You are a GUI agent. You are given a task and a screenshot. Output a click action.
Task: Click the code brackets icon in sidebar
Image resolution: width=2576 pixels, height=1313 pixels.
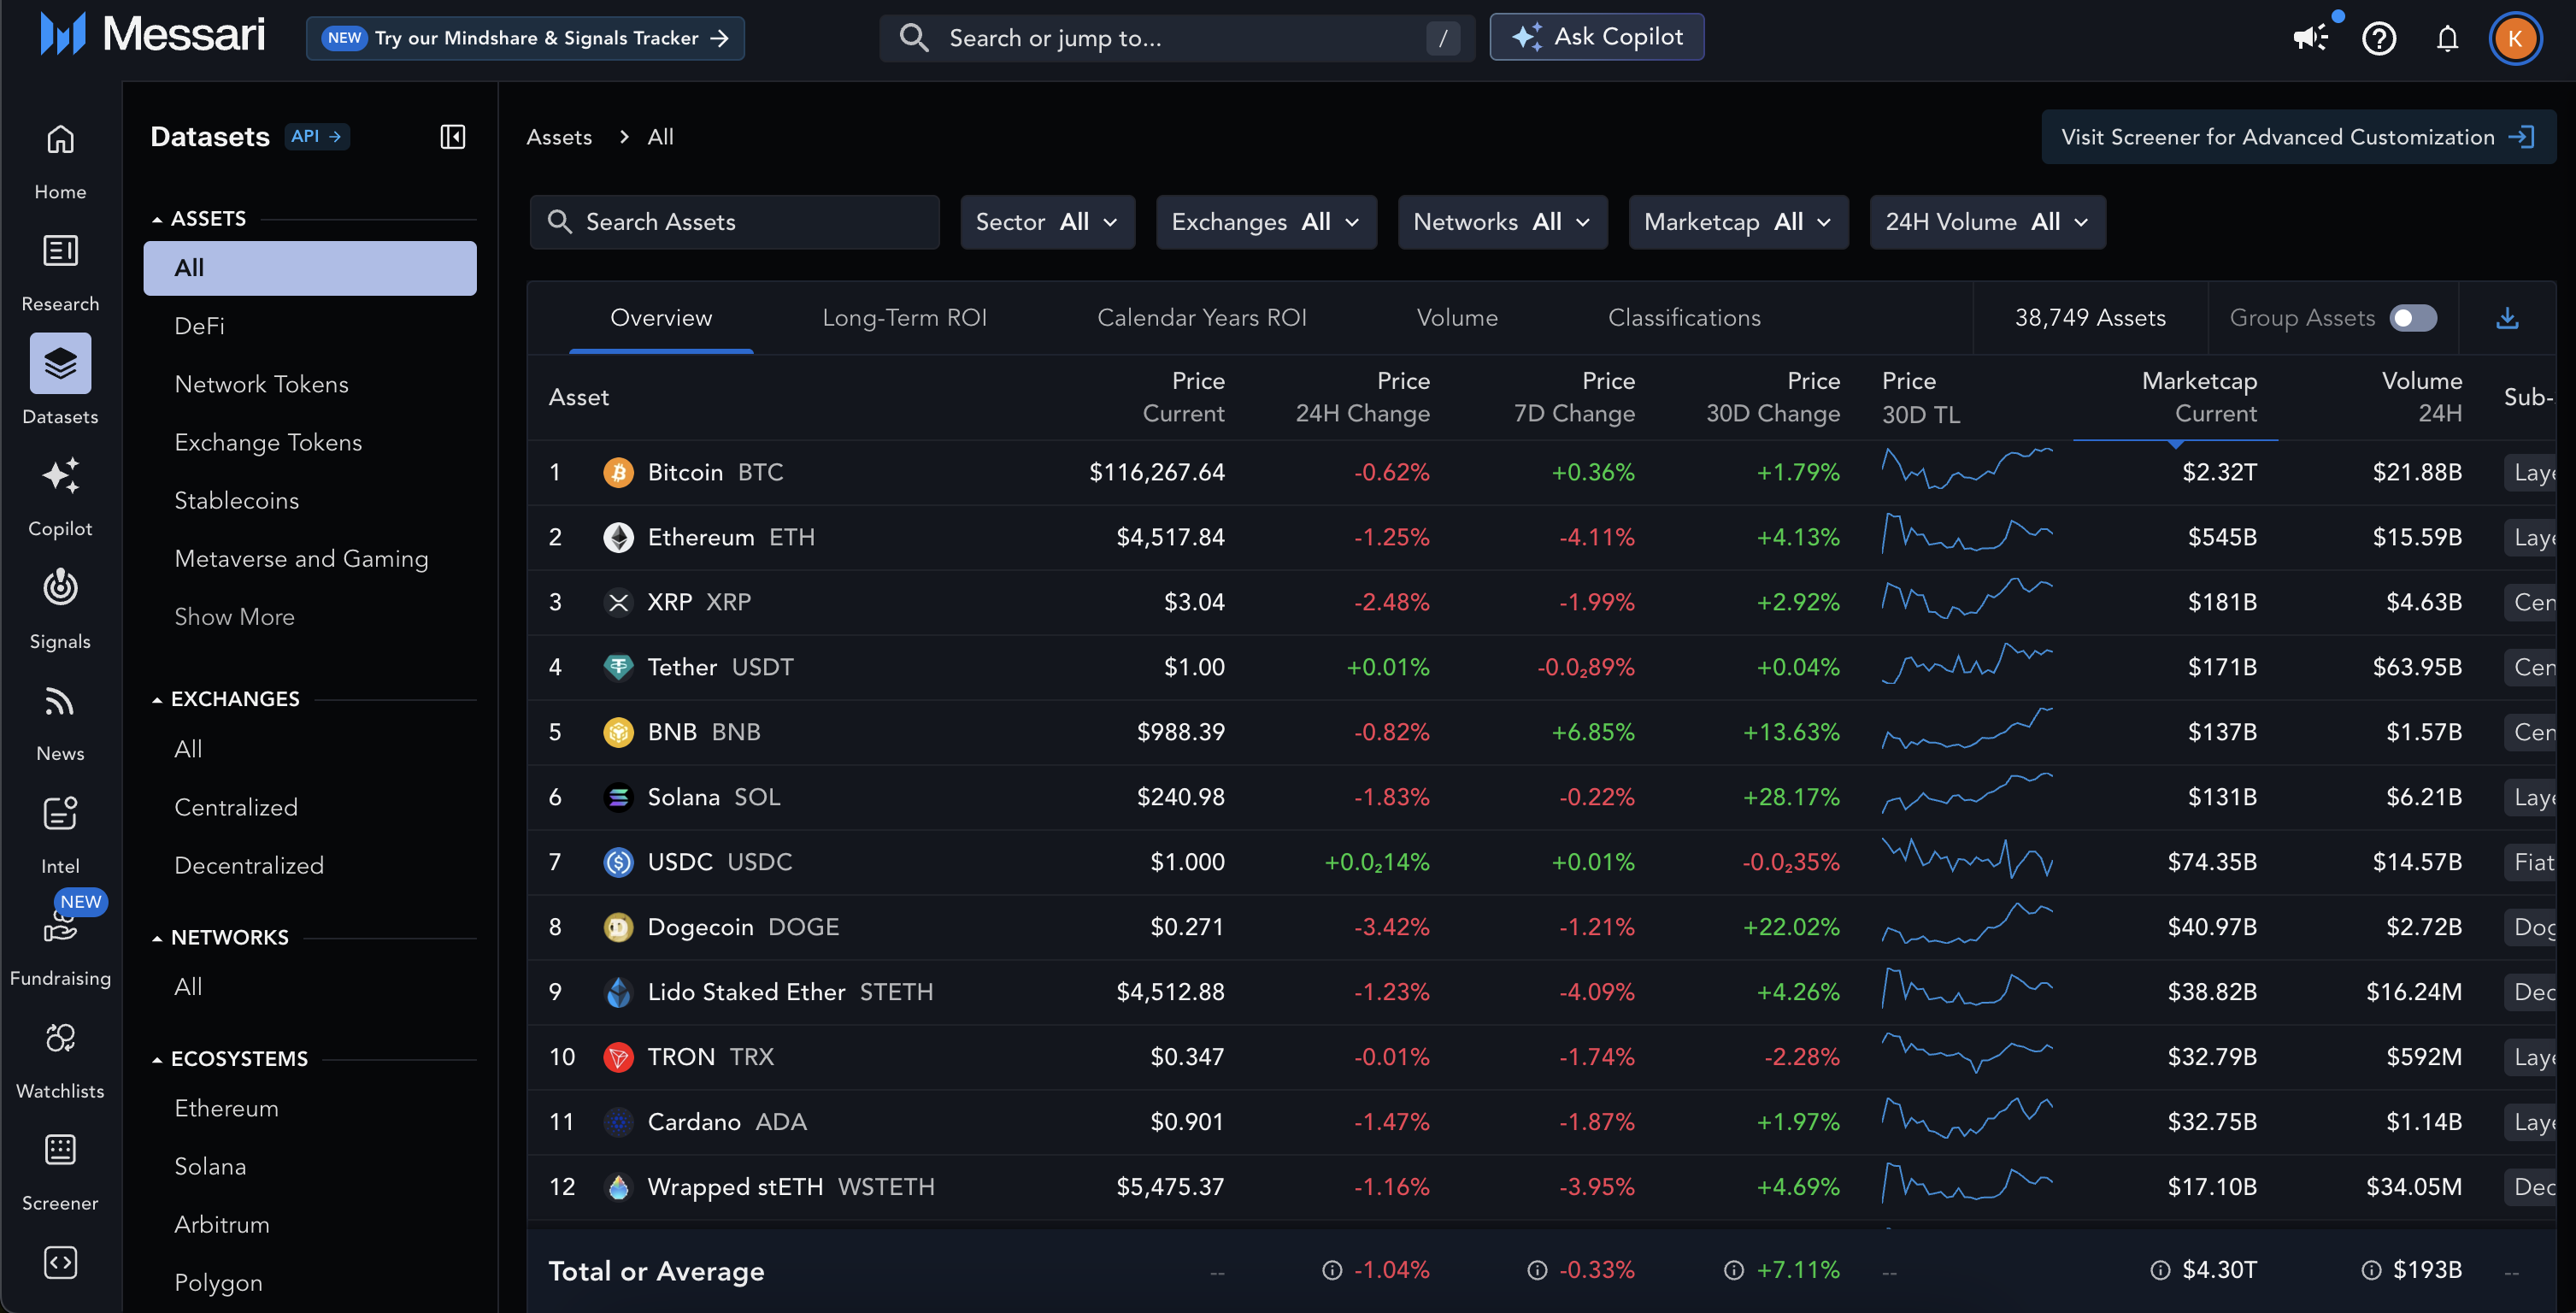point(60,1263)
